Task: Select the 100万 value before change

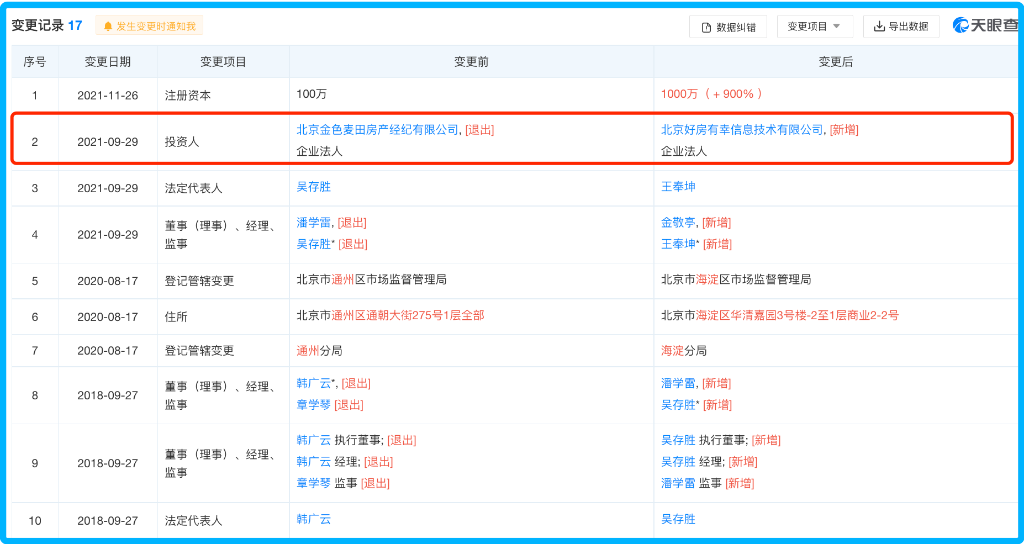Action: [312, 95]
